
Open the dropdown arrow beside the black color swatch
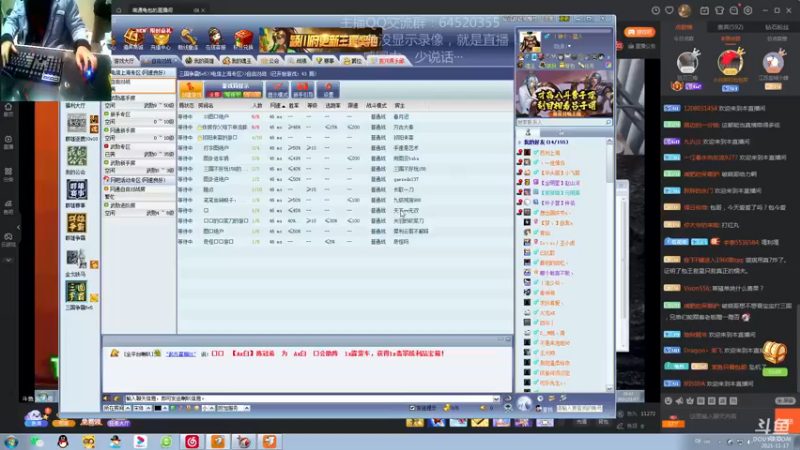[x=165, y=408]
